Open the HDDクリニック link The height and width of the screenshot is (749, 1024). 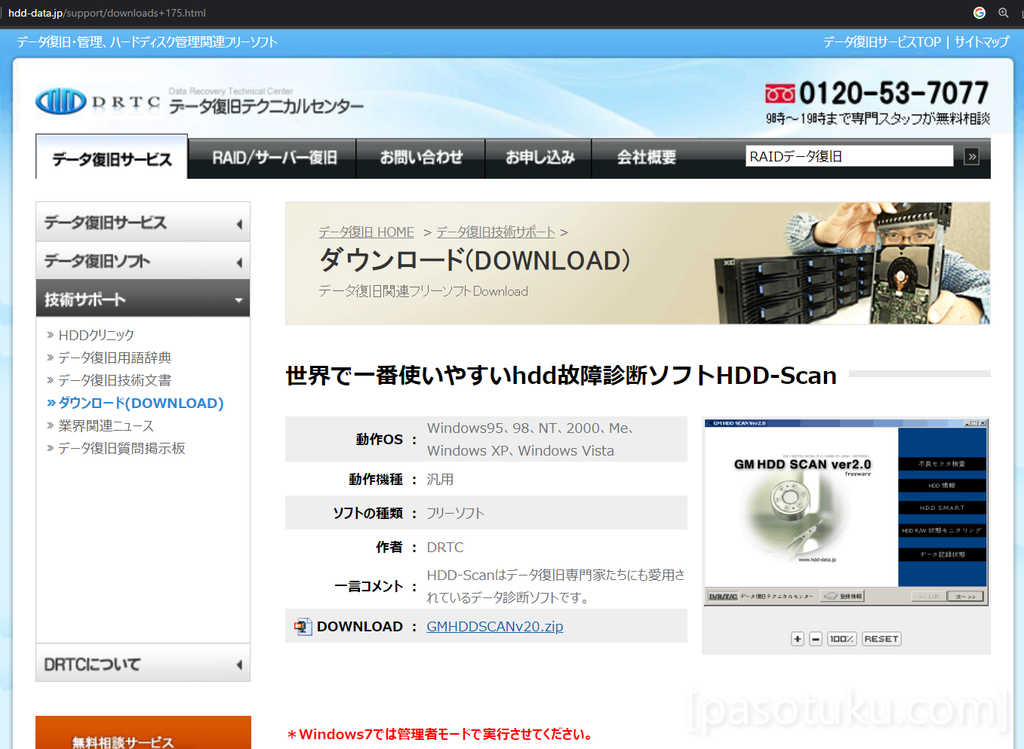pos(96,335)
